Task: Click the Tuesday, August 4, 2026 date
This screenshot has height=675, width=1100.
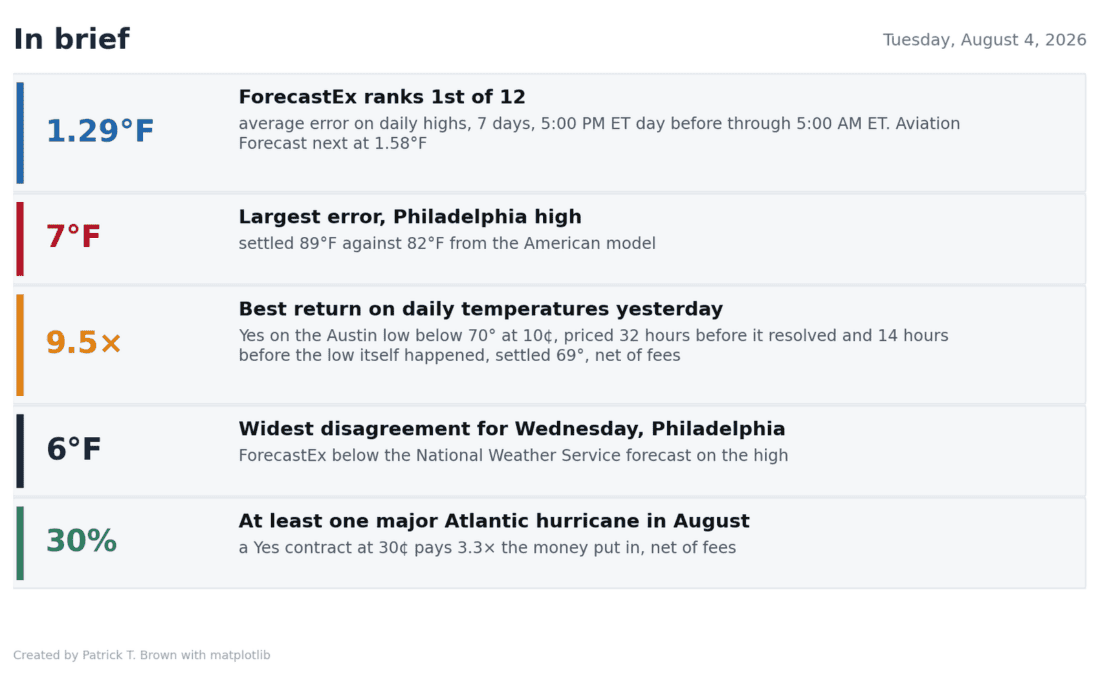Action: tap(984, 40)
